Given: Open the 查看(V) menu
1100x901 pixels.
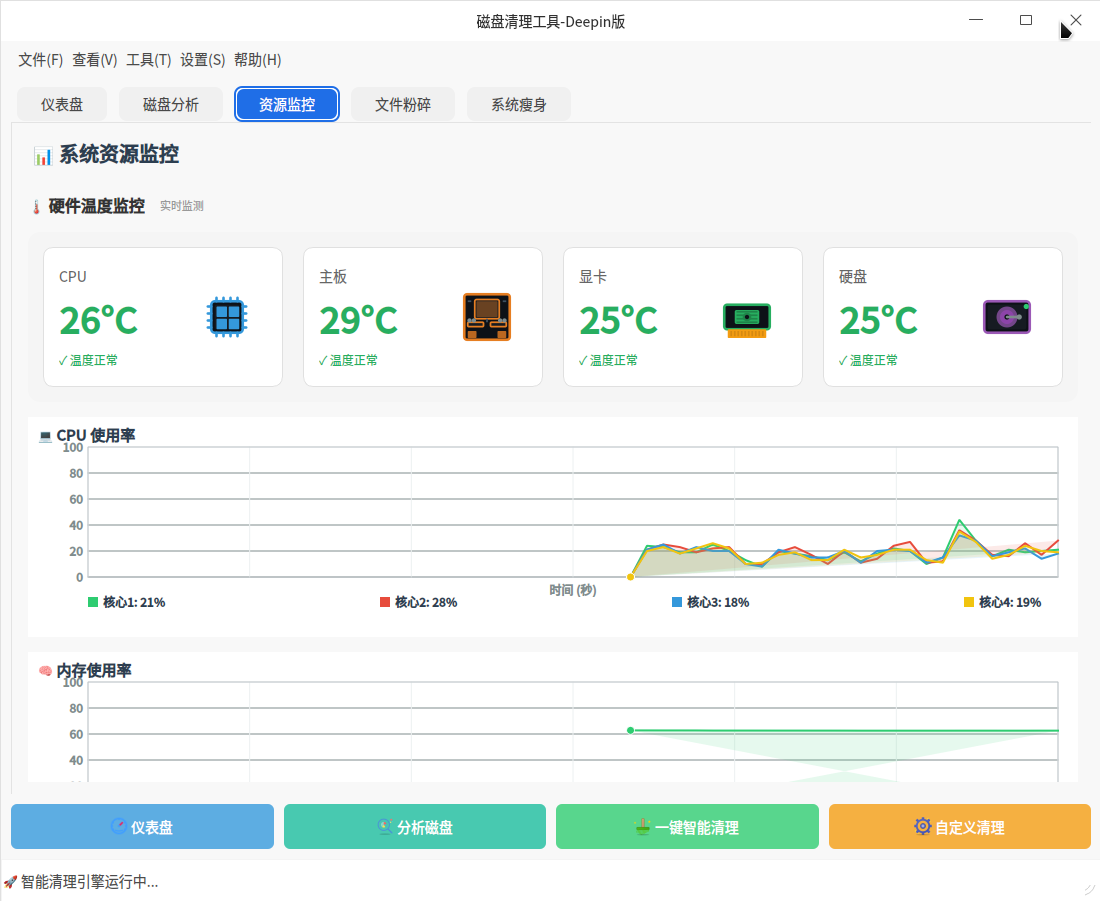Looking at the screenshot, I should tap(95, 60).
